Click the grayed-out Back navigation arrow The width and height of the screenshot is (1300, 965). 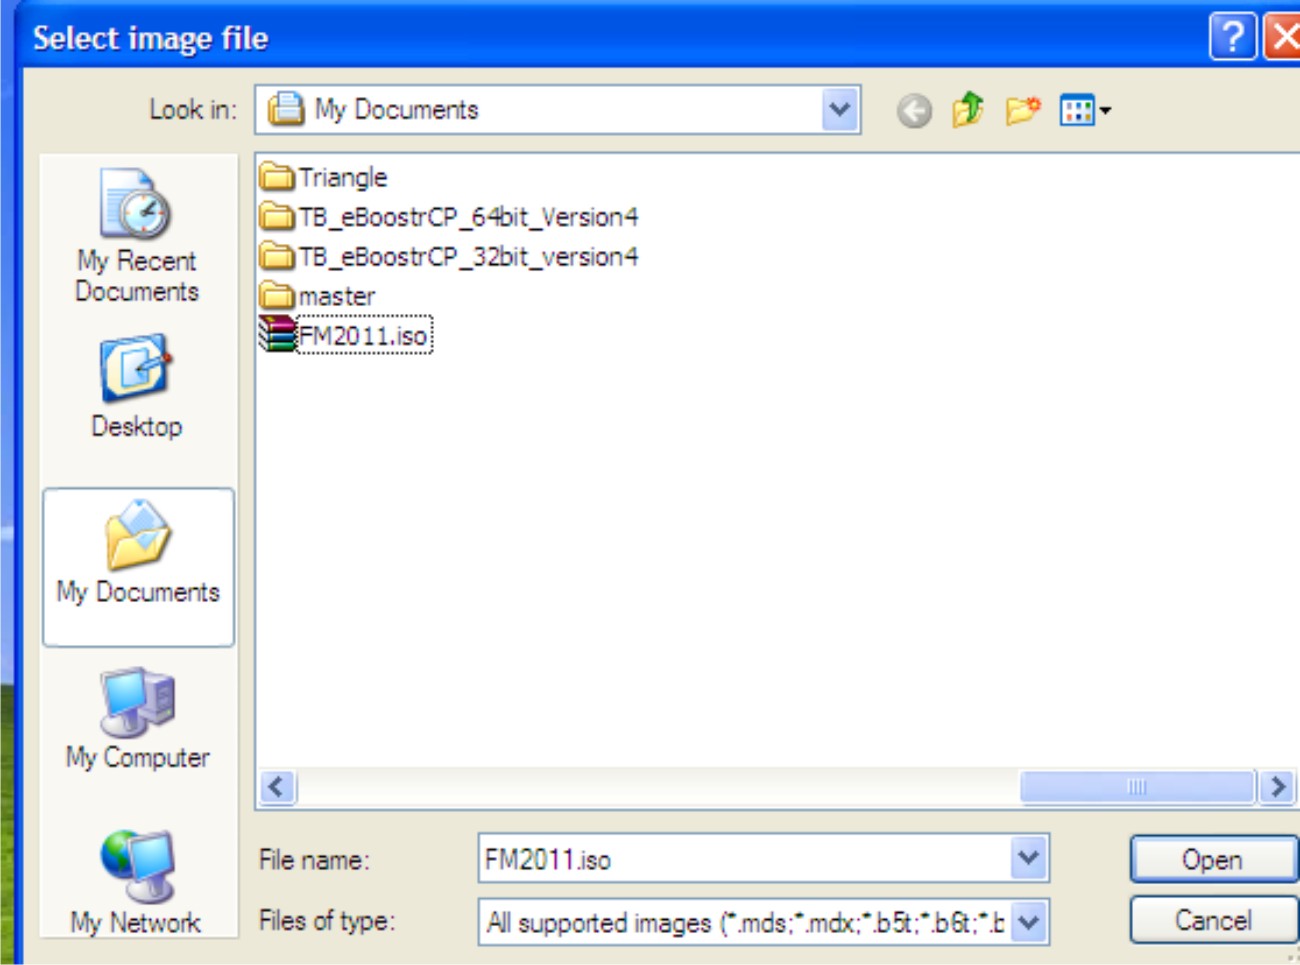[916, 110]
